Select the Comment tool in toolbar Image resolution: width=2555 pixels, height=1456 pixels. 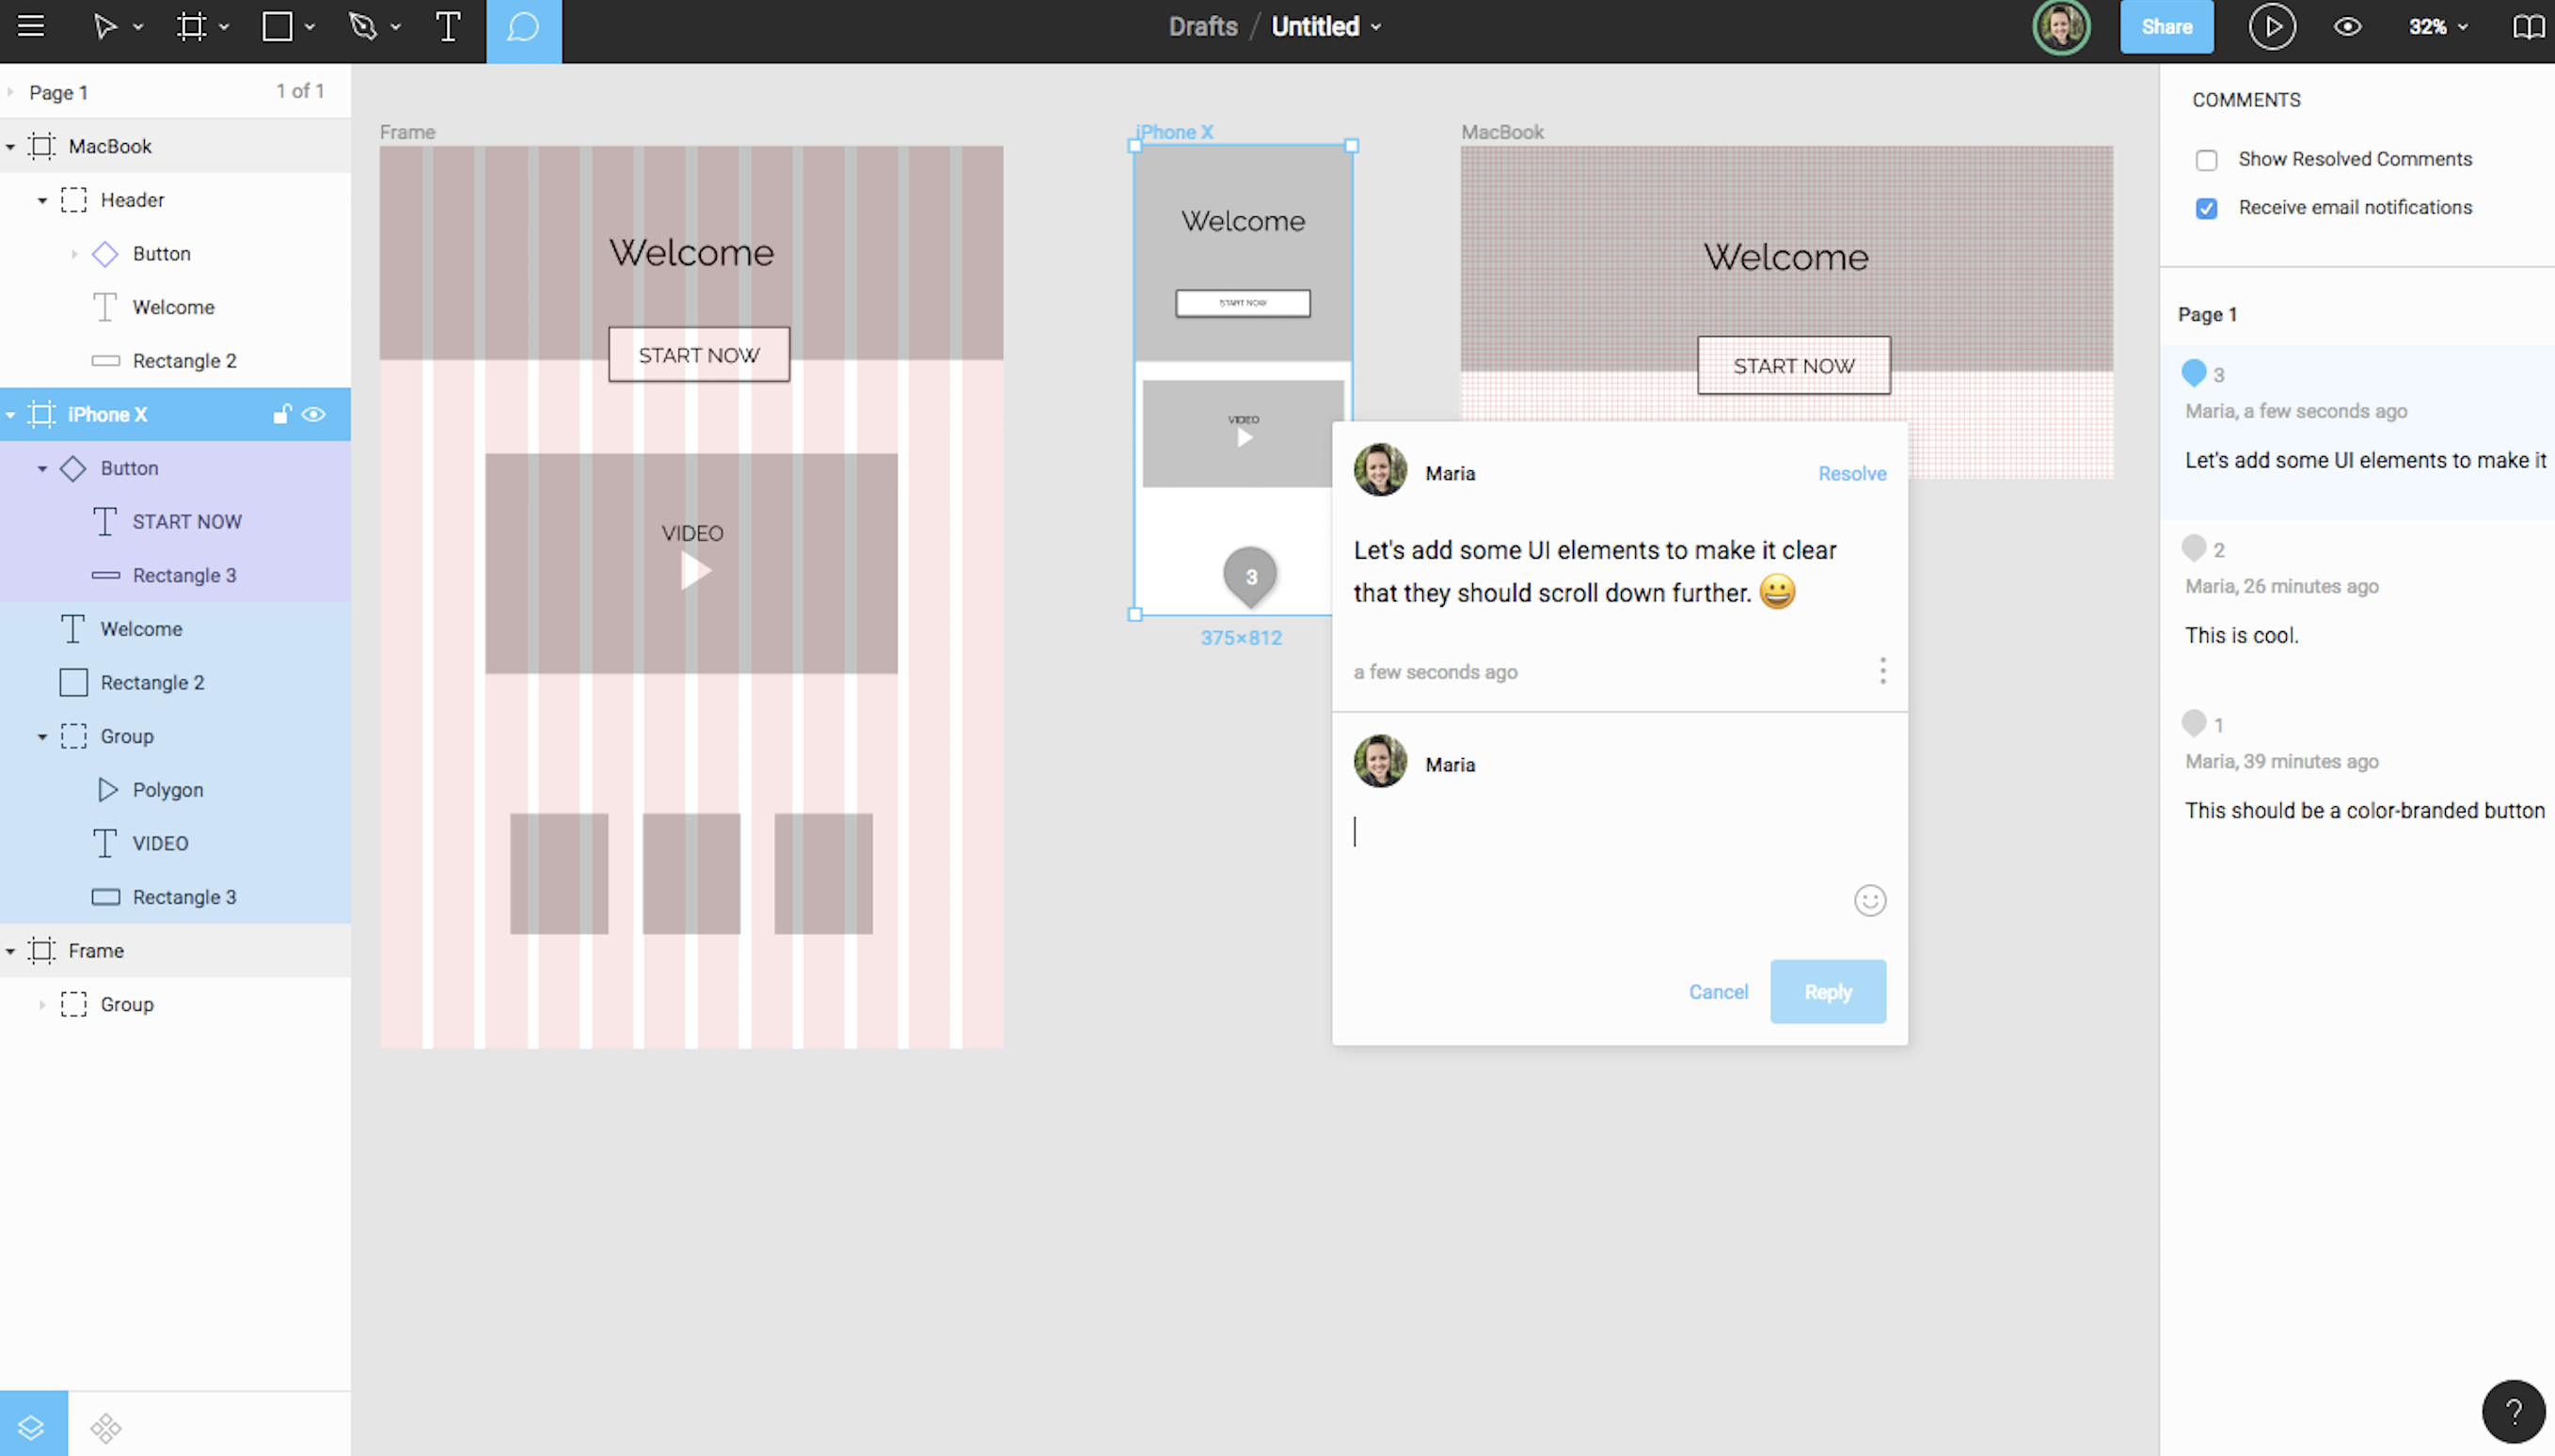click(523, 28)
